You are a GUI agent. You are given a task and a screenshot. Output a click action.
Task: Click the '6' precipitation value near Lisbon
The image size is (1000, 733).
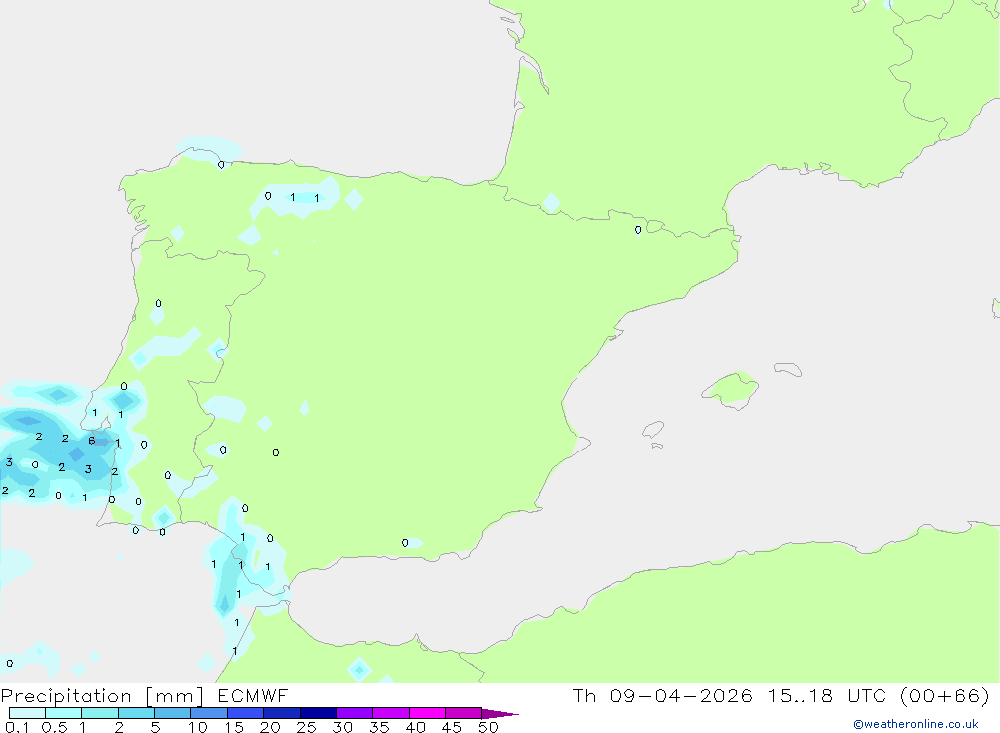tap(92, 441)
